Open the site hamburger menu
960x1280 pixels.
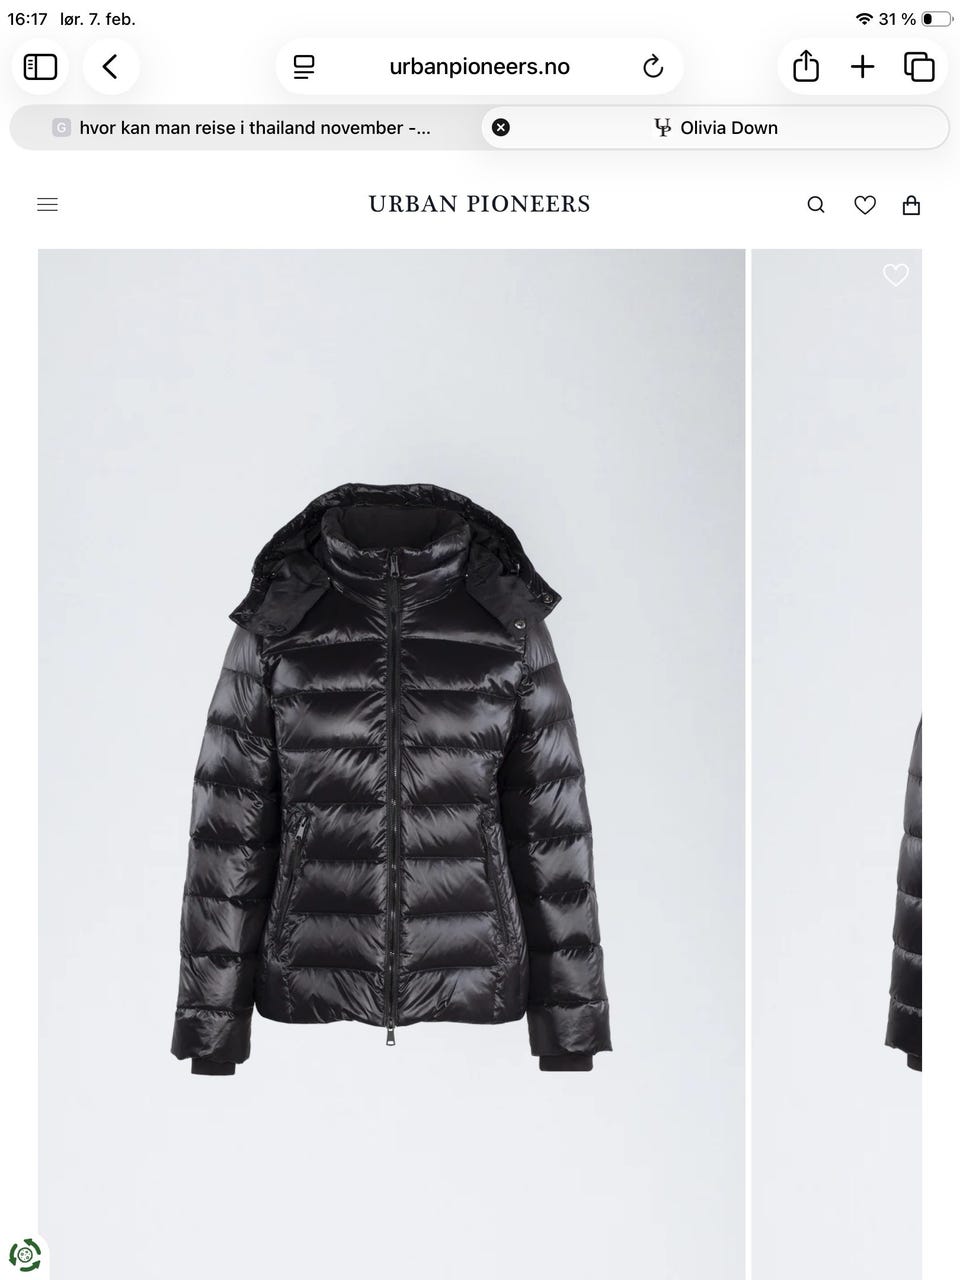tap(47, 204)
